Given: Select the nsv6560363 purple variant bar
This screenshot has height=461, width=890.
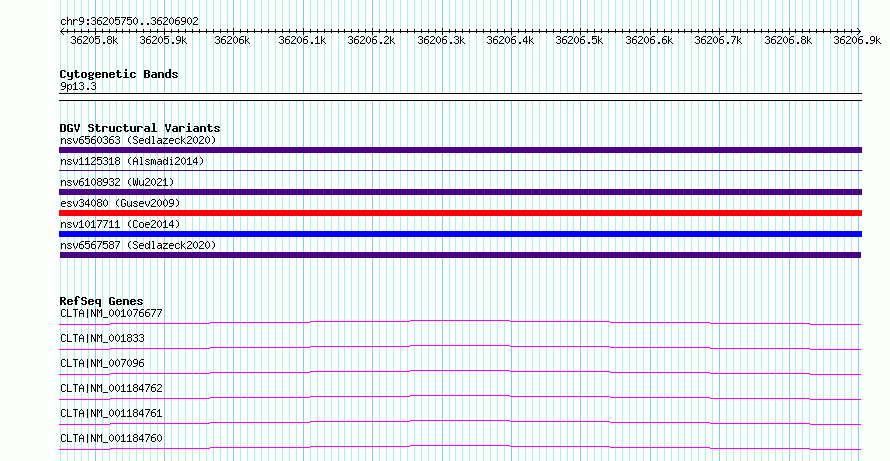Looking at the screenshot, I should click(460, 150).
